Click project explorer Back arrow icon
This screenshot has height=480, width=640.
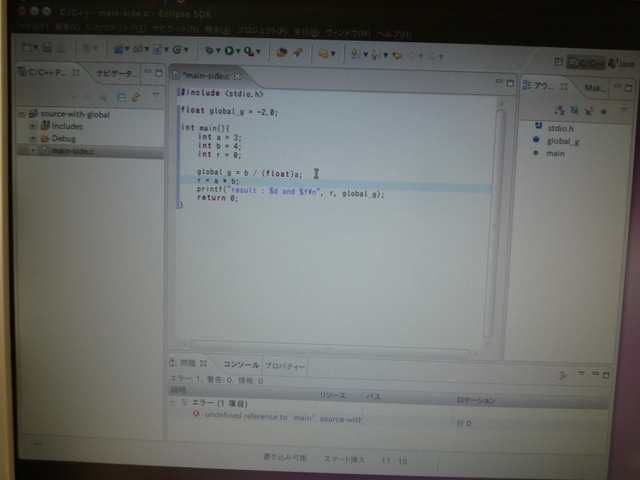click(x=73, y=96)
